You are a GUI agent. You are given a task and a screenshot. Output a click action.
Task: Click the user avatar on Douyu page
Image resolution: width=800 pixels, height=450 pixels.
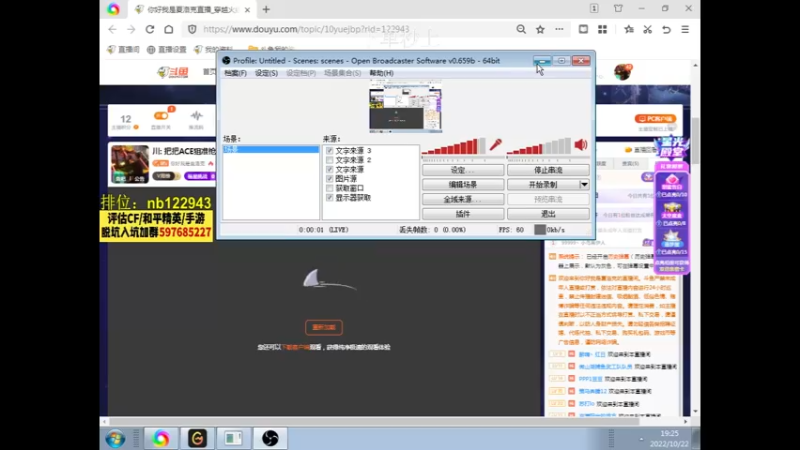(622, 72)
